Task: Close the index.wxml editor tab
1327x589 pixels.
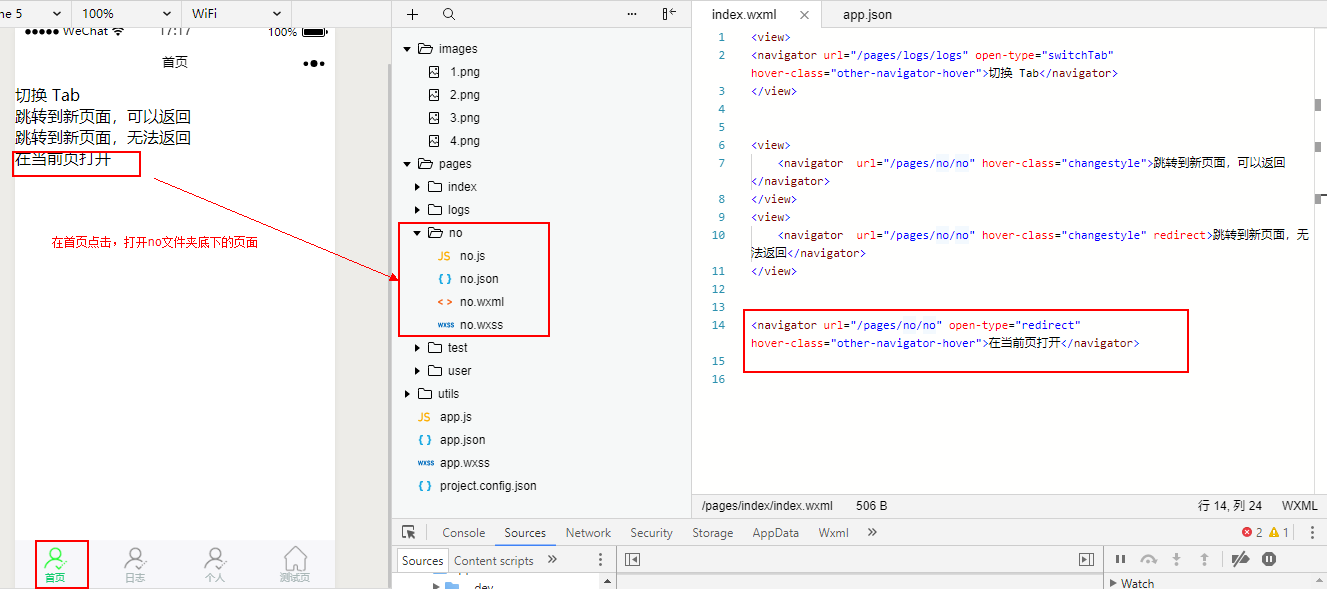Action: click(x=803, y=15)
